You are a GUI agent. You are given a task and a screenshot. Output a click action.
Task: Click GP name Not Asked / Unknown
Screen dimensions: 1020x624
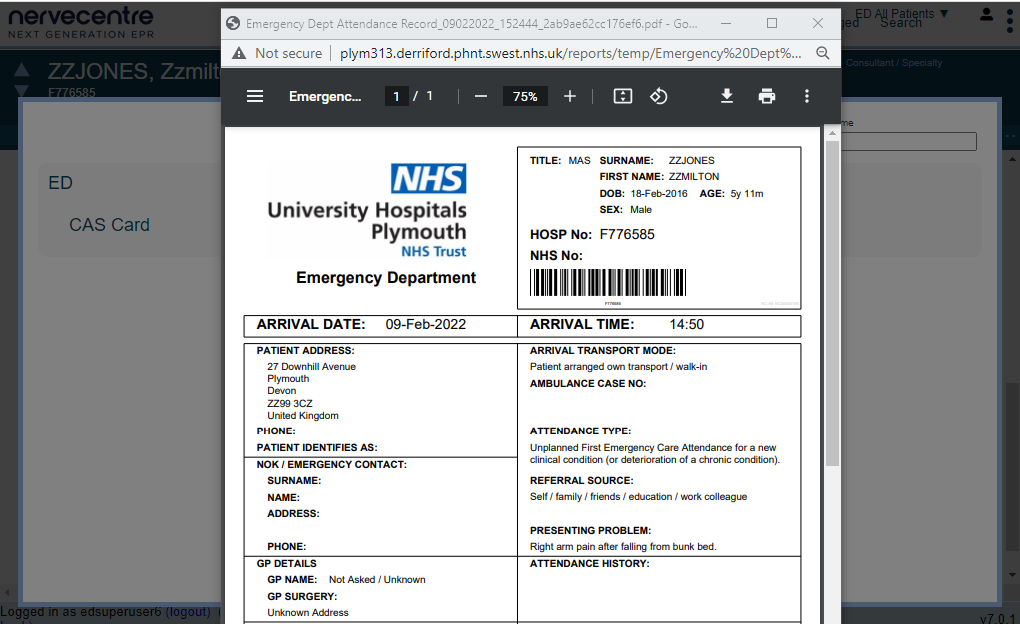pyautogui.click(x=377, y=579)
